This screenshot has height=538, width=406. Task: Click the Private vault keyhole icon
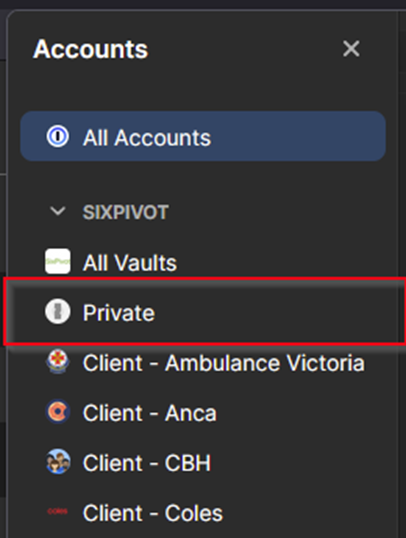pyautogui.click(x=58, y=312)
